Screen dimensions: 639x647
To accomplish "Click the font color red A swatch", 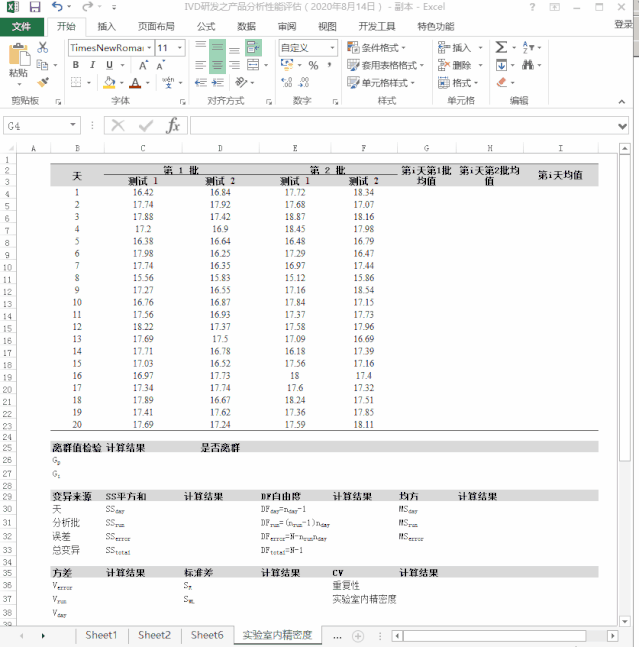I will (x=134, y=83).
